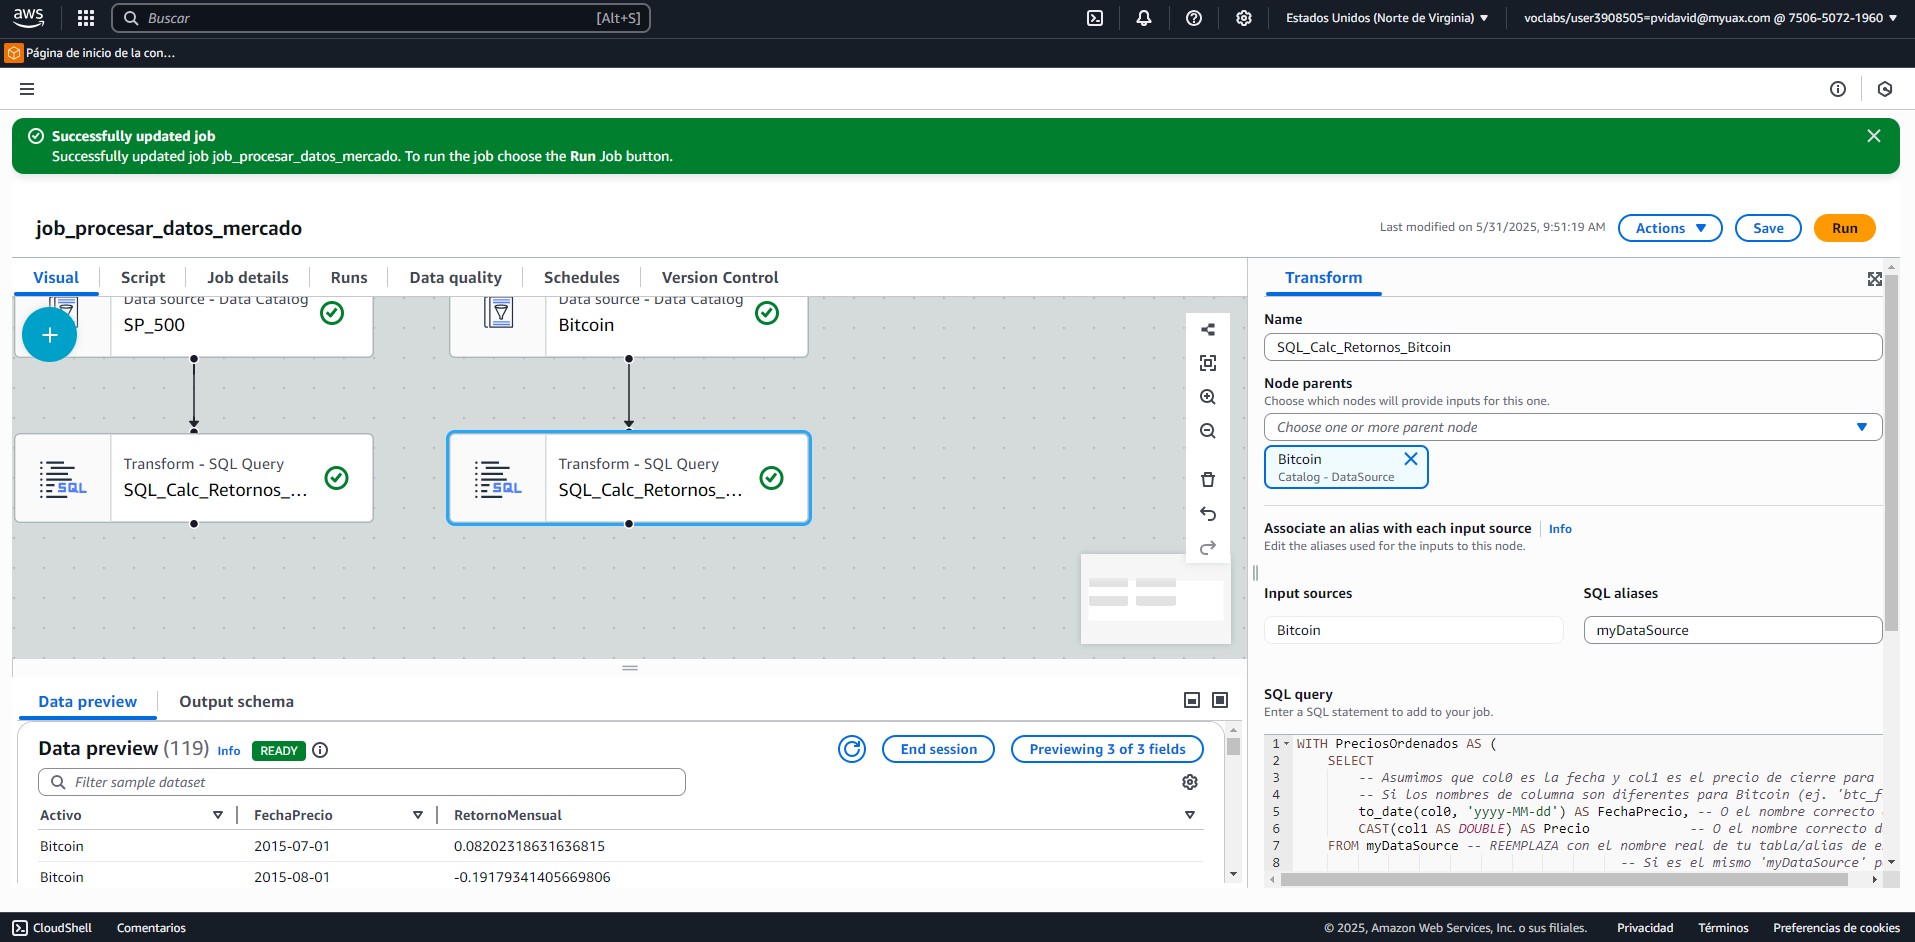End the data preview session
This screenshot has width=1915, height=942.
tap(938, 749)
